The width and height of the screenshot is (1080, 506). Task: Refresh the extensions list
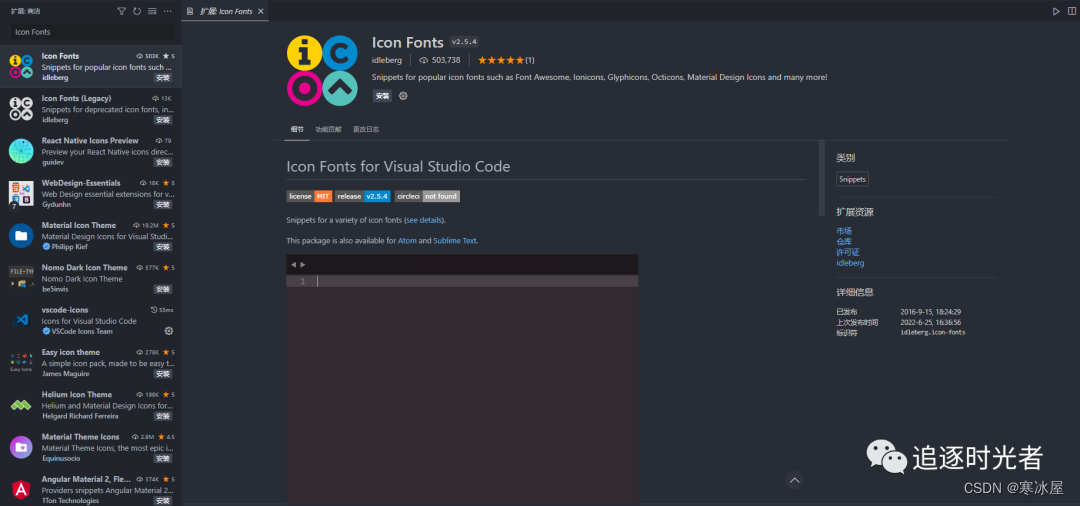[x=137, y=11]
